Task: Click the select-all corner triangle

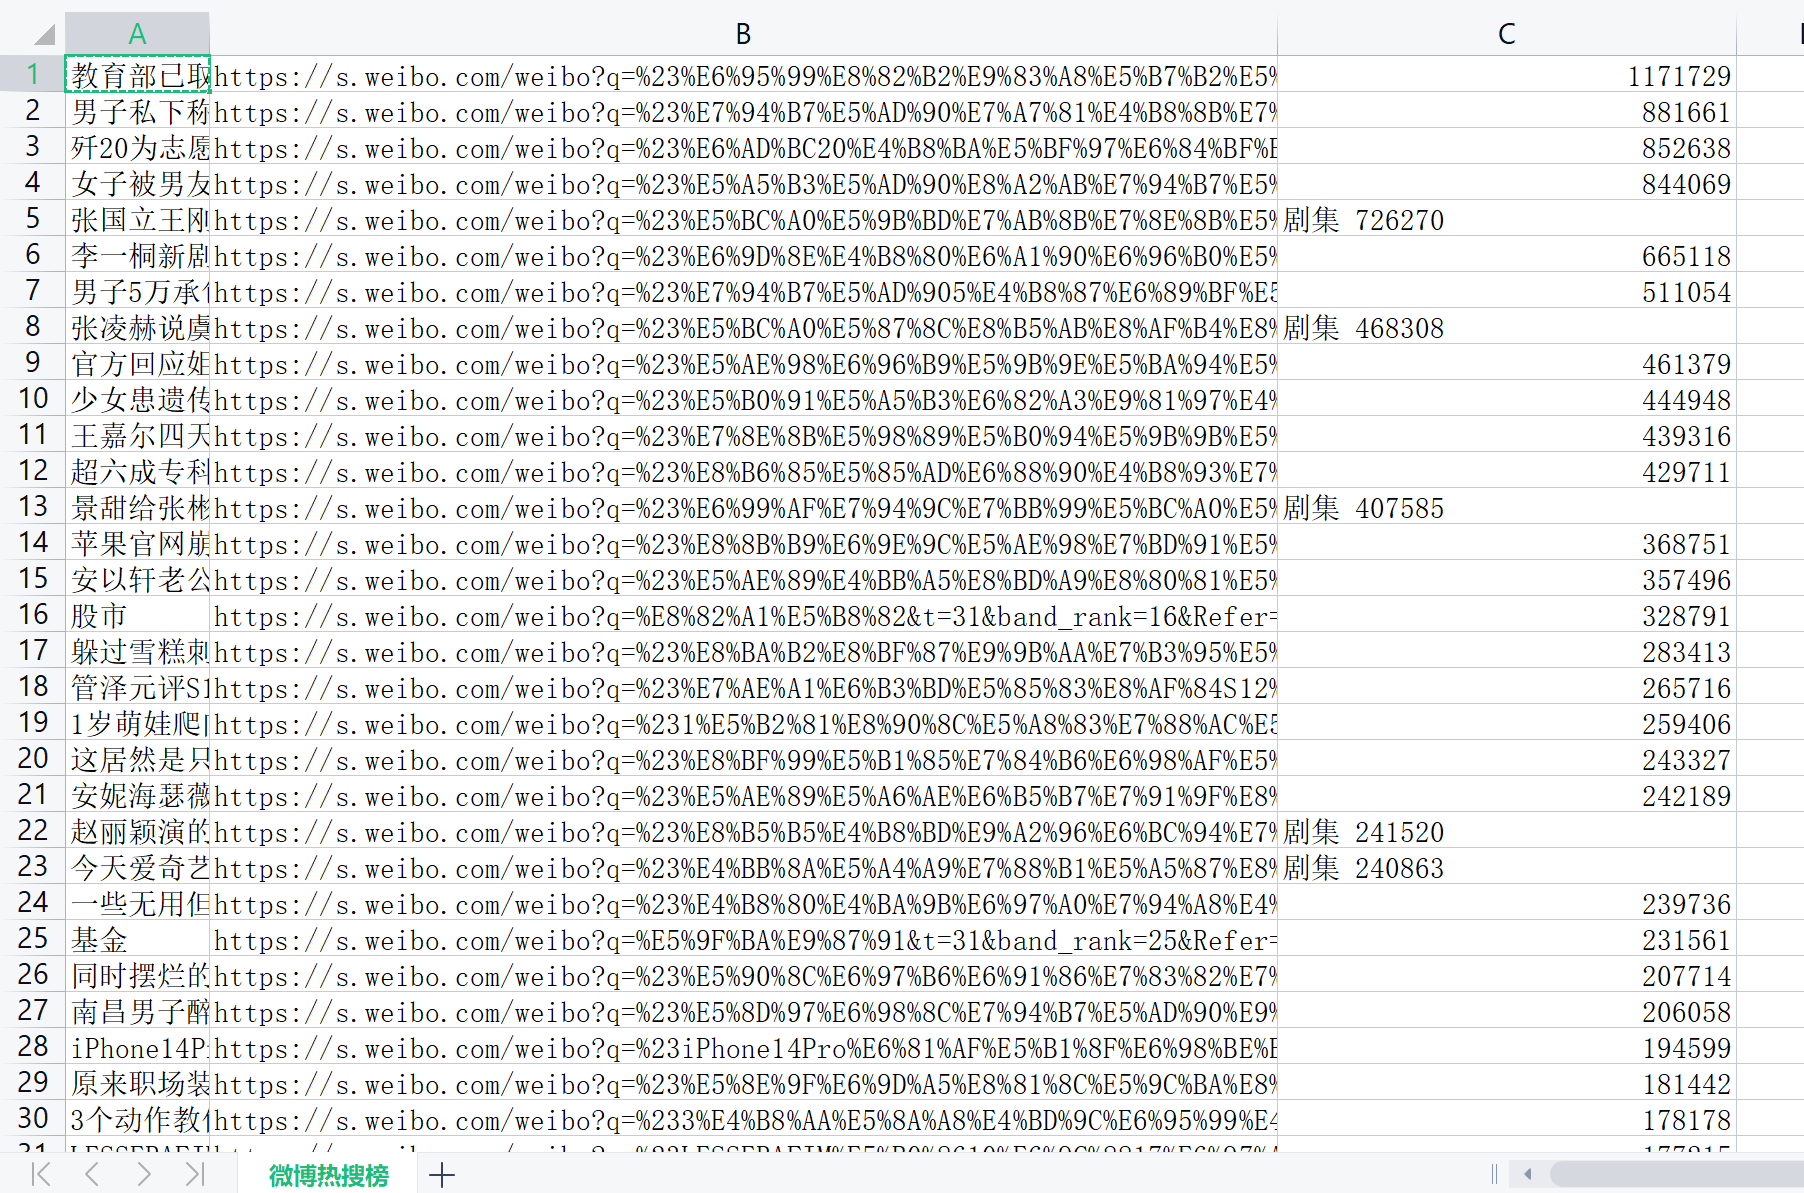Action: [44, 35]
